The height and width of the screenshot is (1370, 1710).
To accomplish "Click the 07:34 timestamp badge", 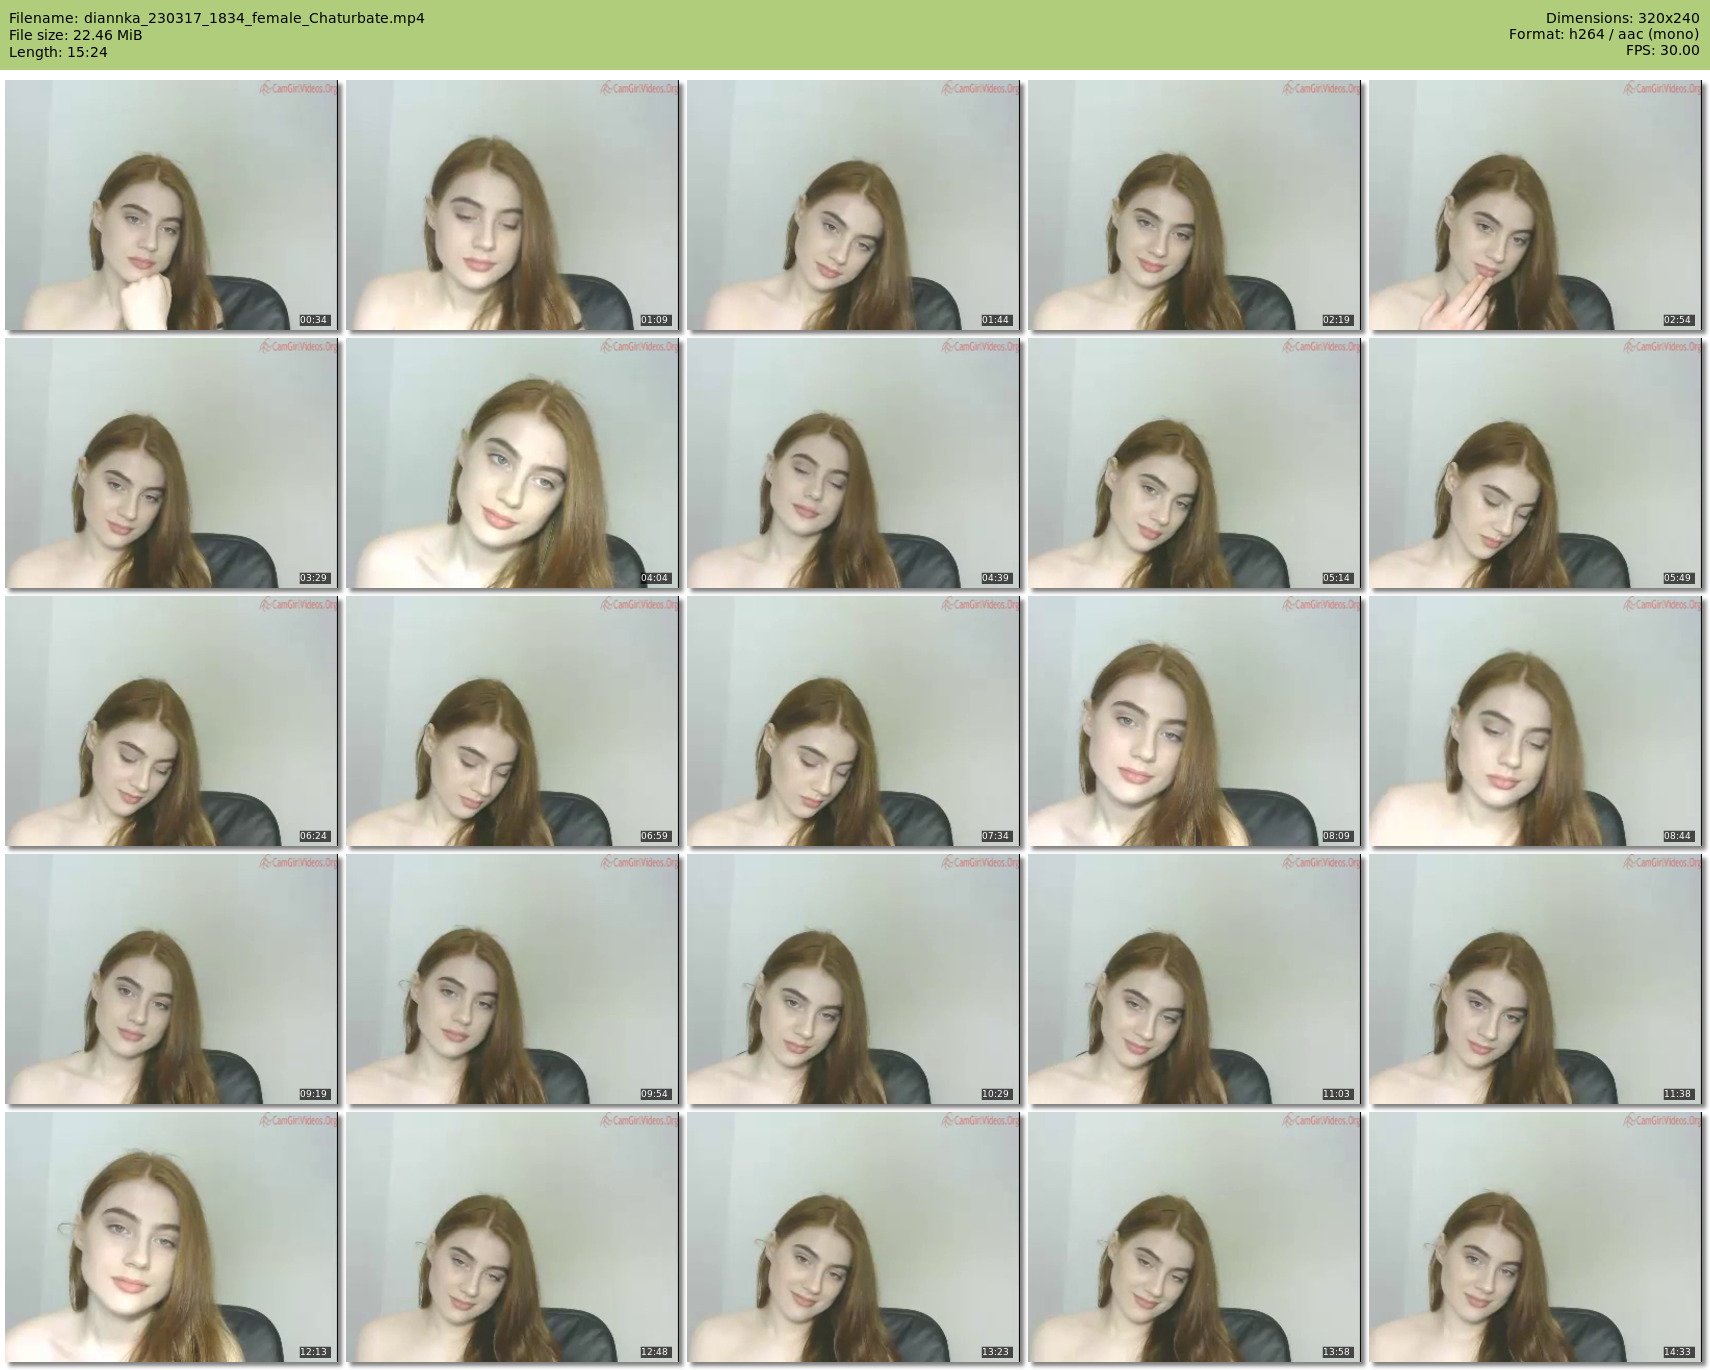I will pyautogui.click(x=995, y=836).
